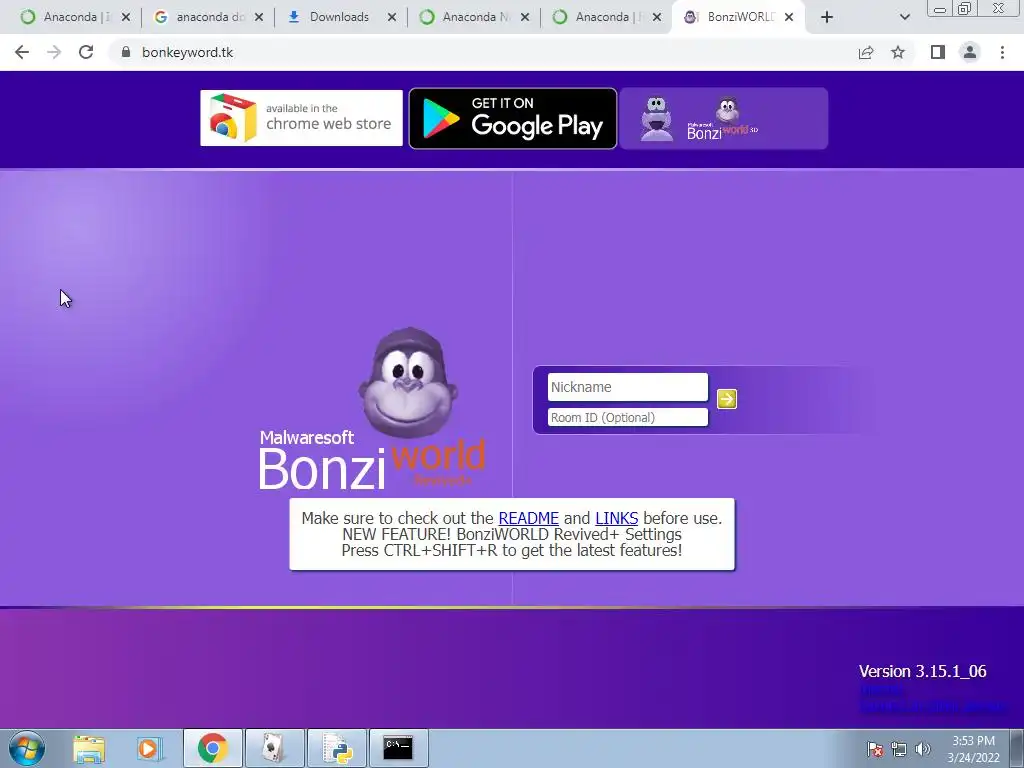The height and width of the screenshot is (768, 1024).
Task: Open Chrome three-dot menu
Action: pyautogui.click(x=1002, y=52)
